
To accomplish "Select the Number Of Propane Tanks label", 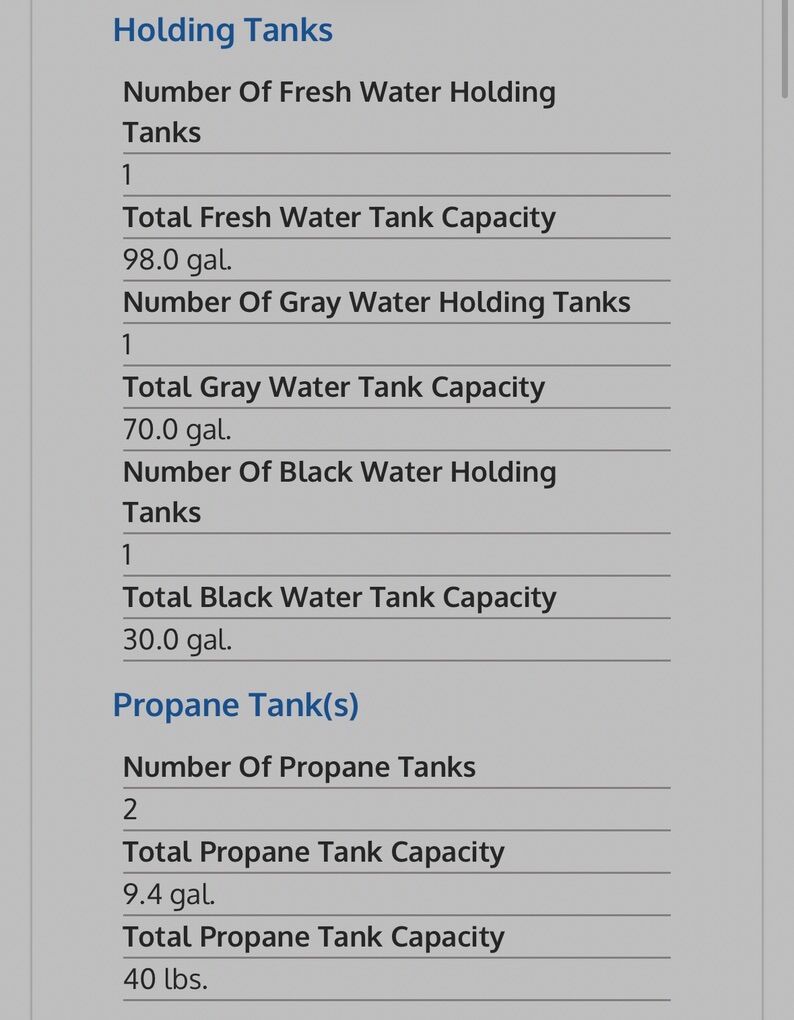I will pos(299,767).
